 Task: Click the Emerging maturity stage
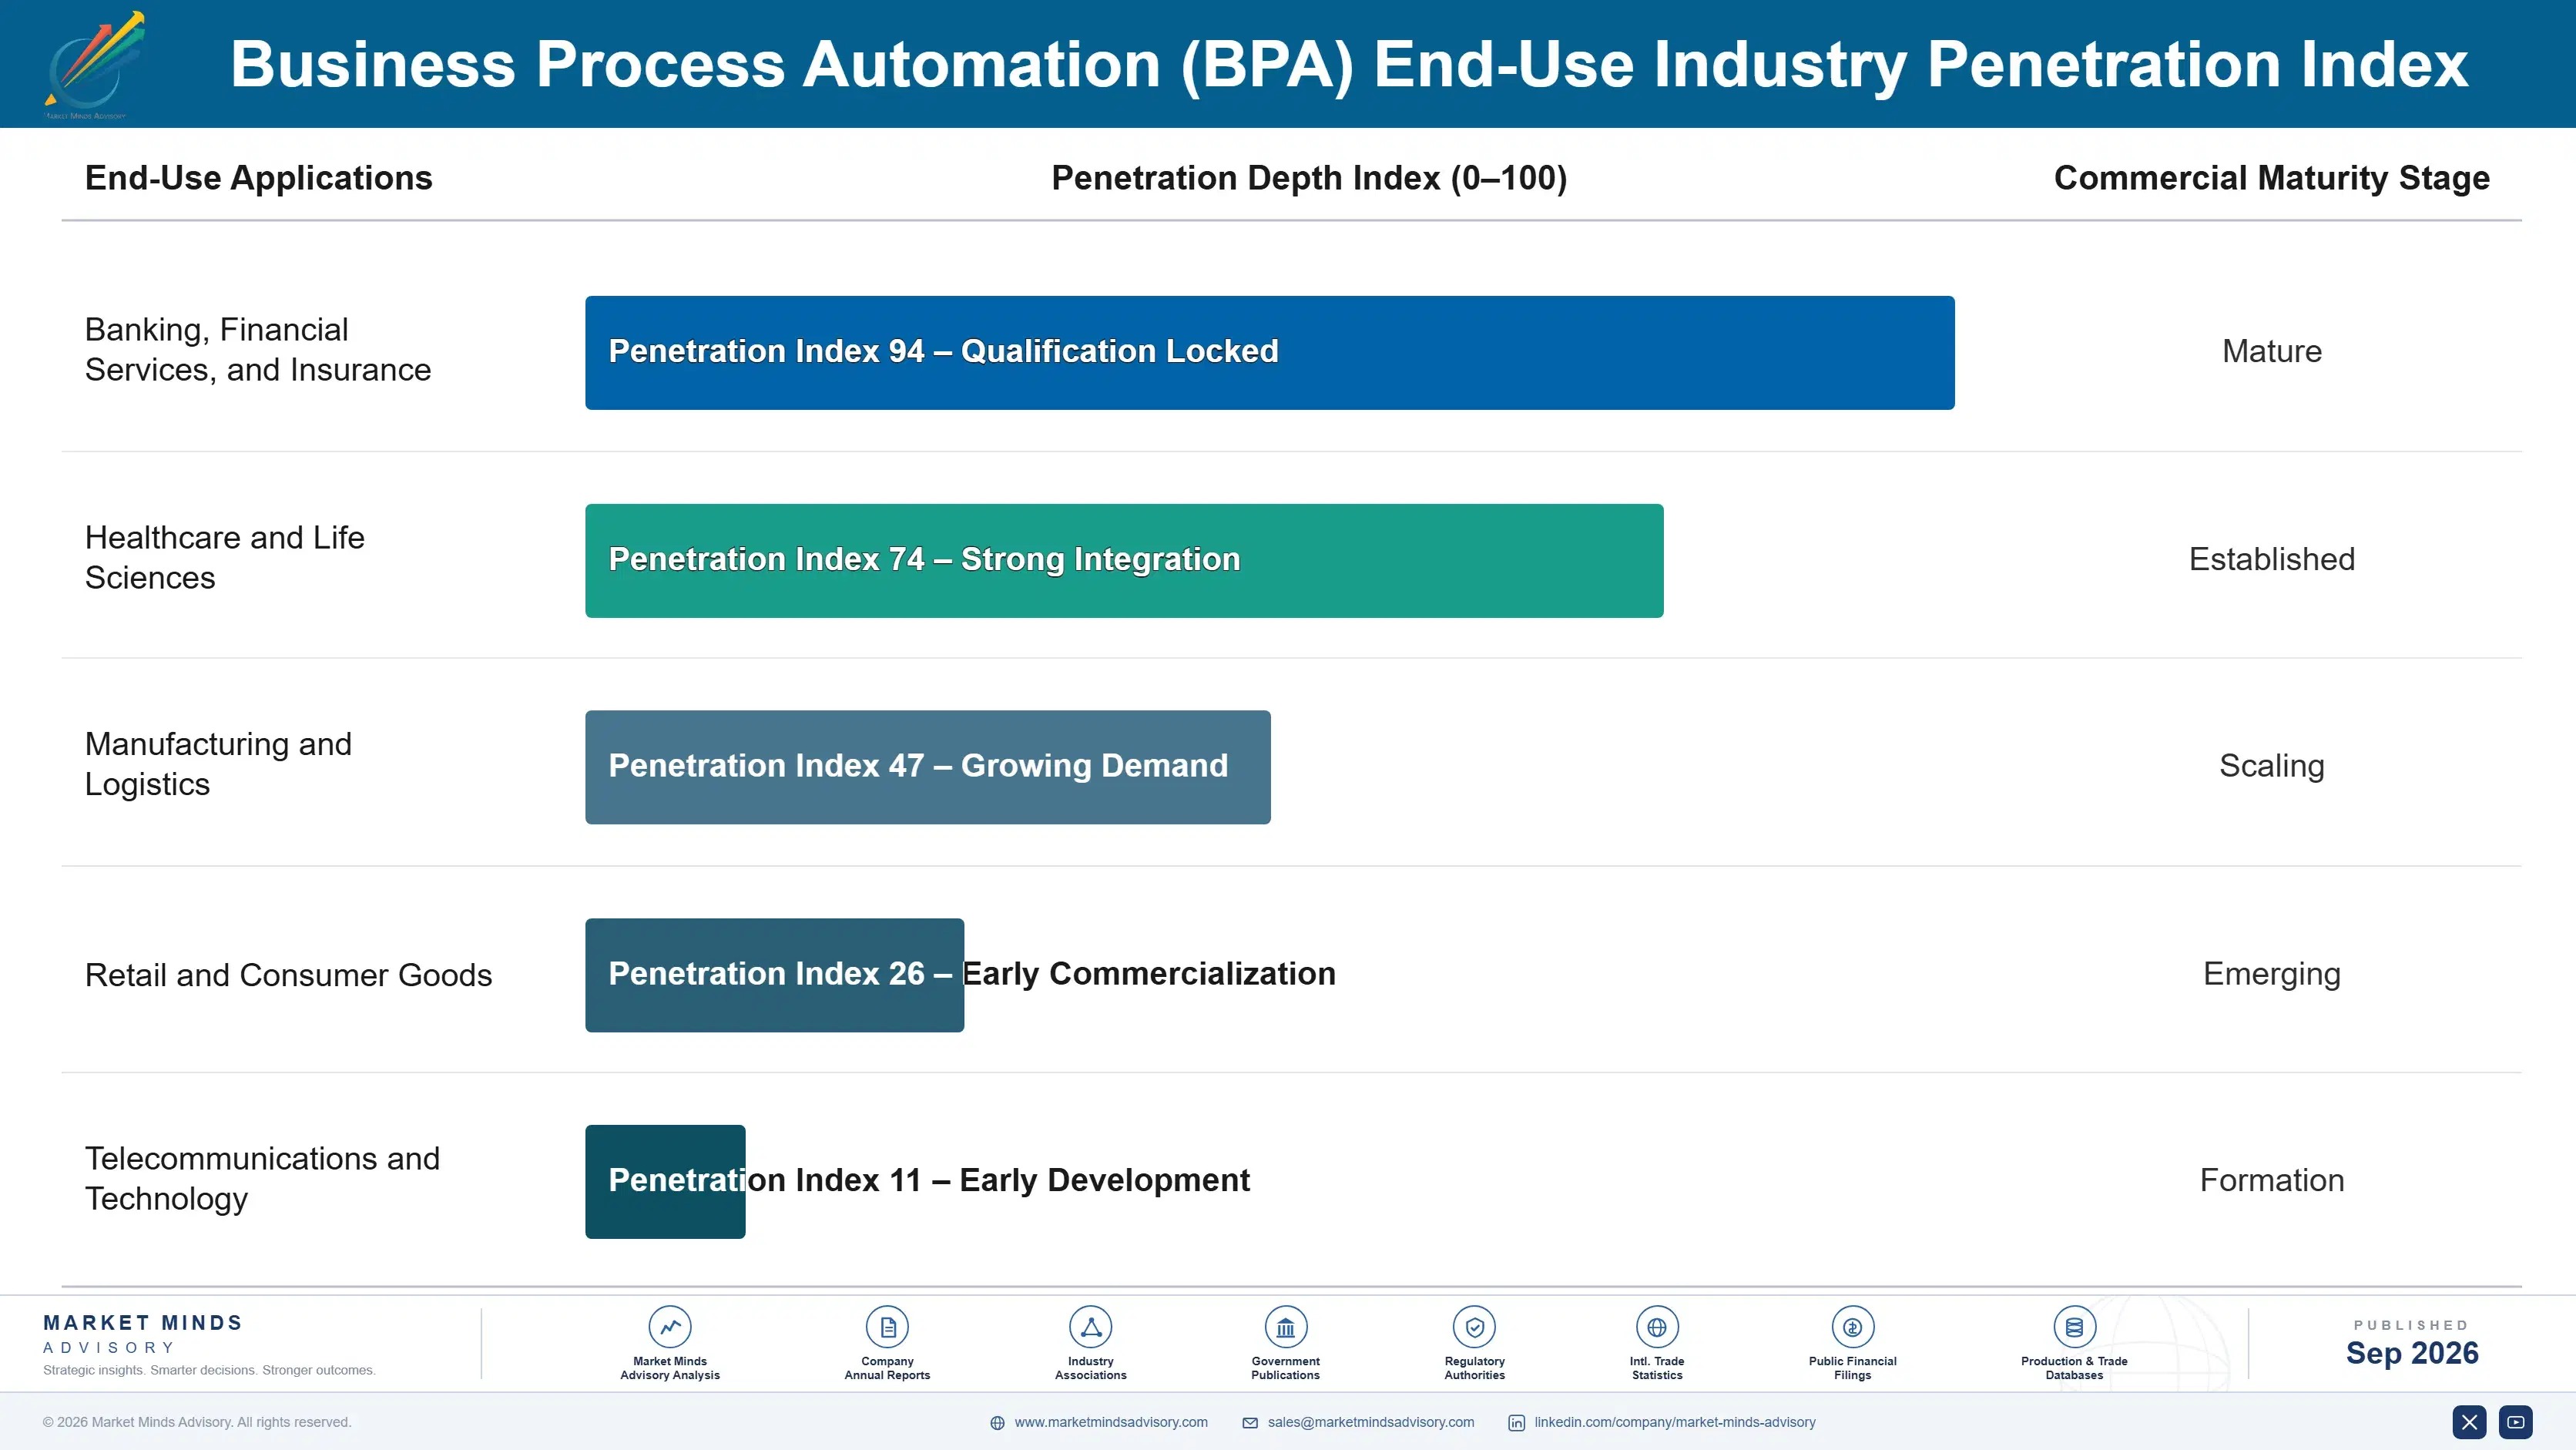2271,974
